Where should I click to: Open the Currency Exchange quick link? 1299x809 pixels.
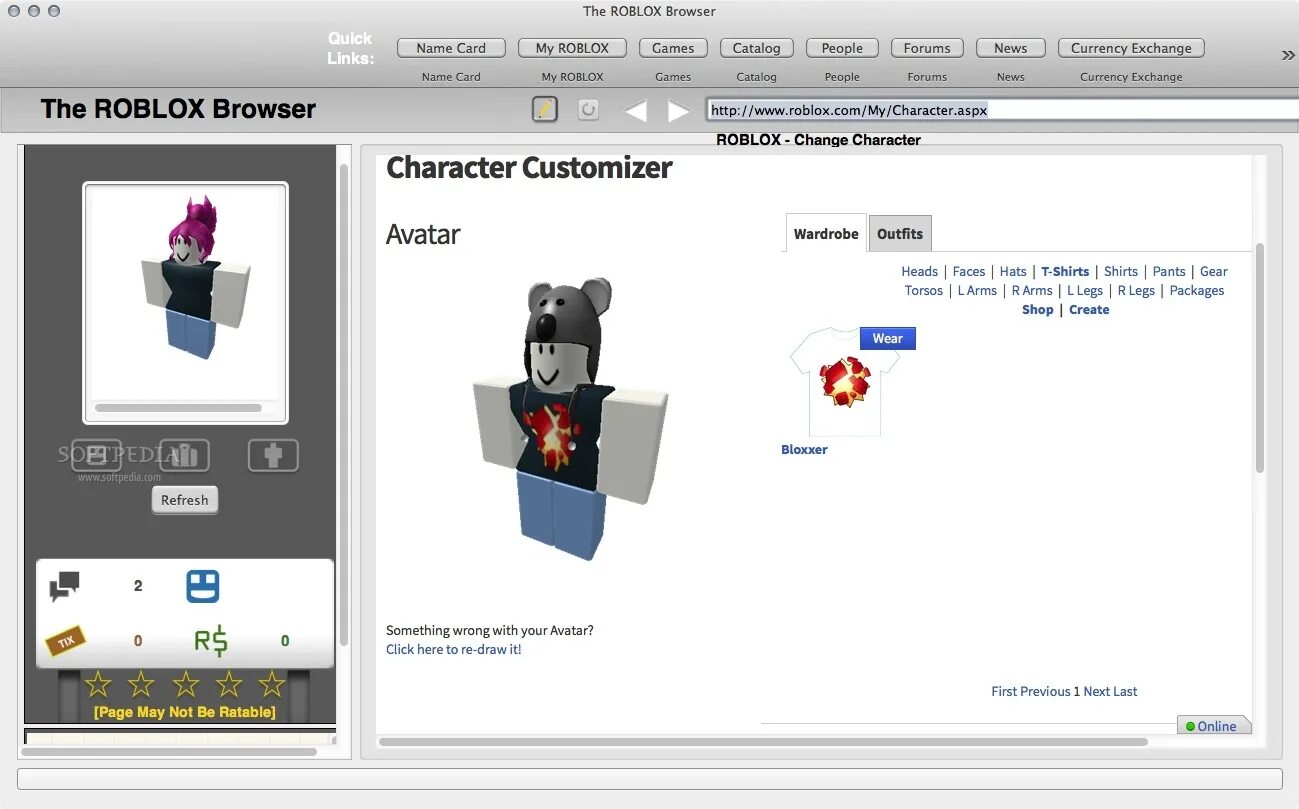click(1131, 48)
